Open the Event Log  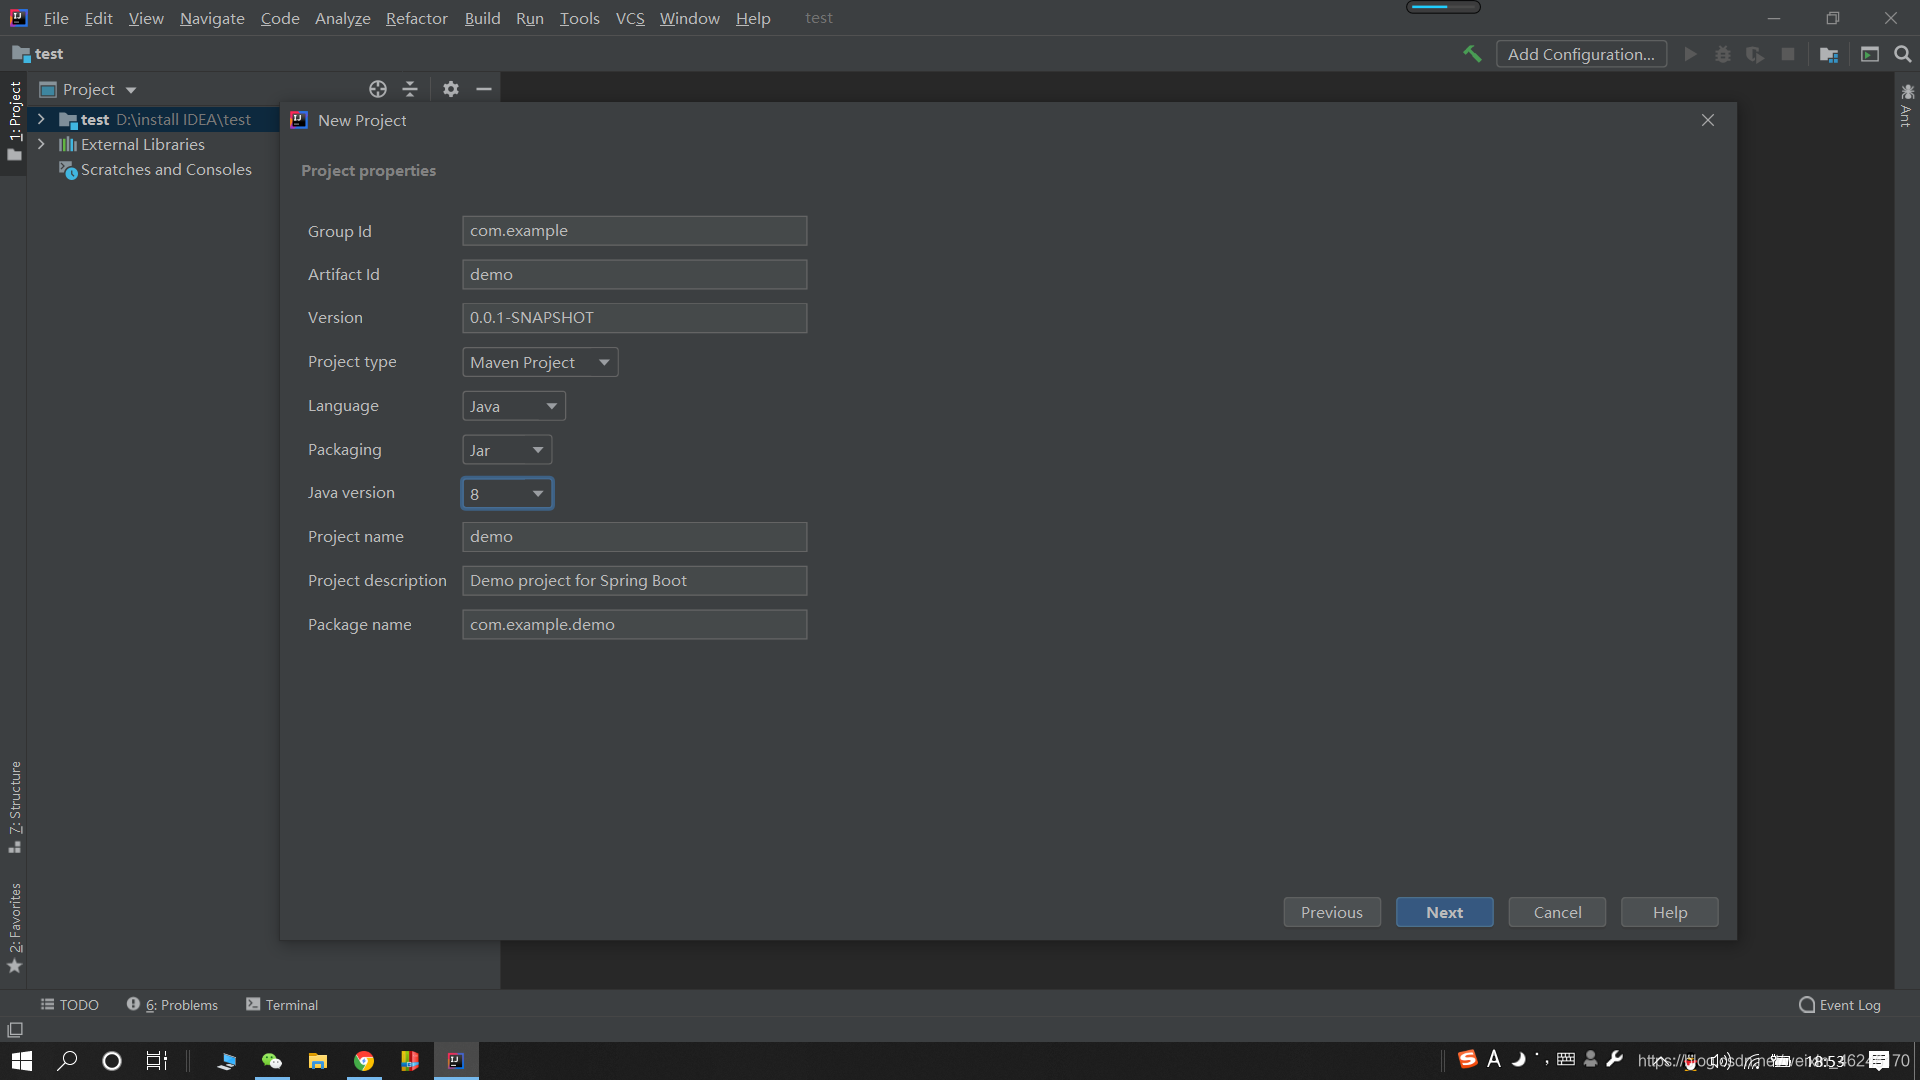pyautogui.click(x=1840, y=1004)
